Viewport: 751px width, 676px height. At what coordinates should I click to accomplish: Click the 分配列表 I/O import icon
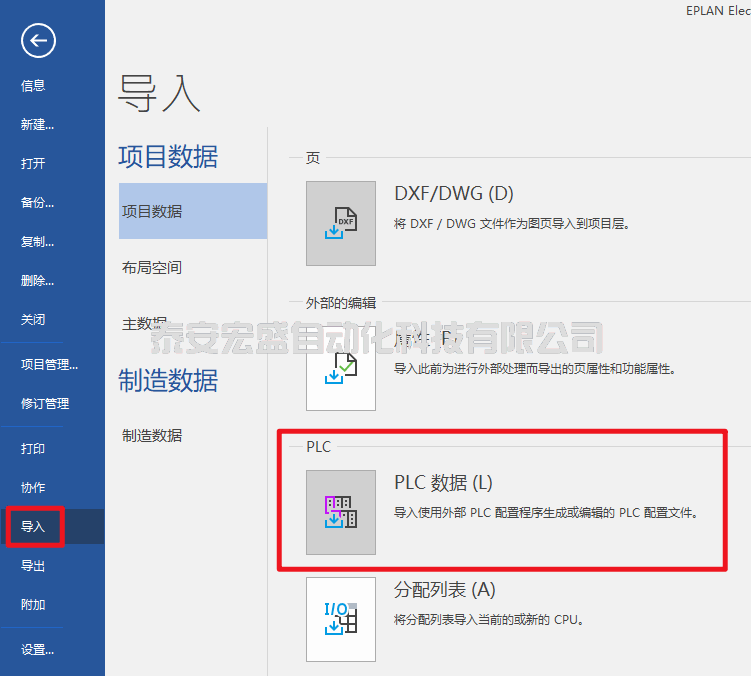click(x=341, y=619)
